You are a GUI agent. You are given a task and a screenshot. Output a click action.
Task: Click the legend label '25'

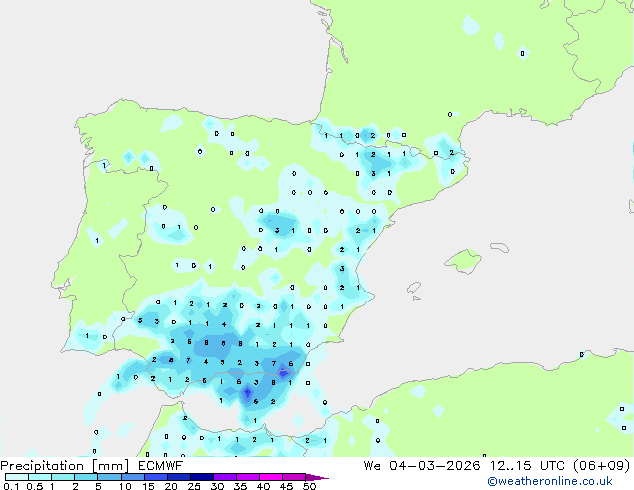click(194, 486)
